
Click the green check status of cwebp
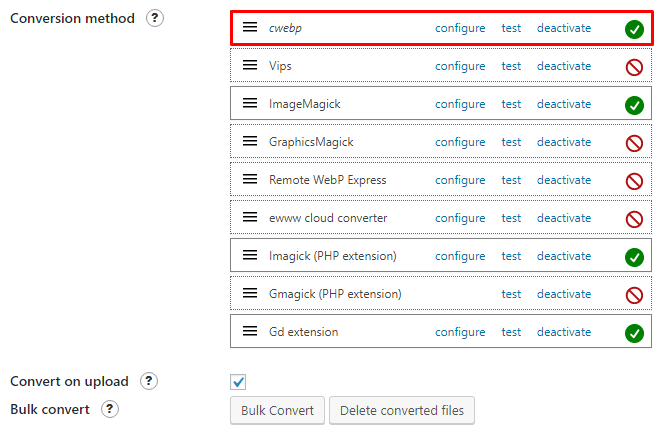pyautogui.click(x=634, y=29)
